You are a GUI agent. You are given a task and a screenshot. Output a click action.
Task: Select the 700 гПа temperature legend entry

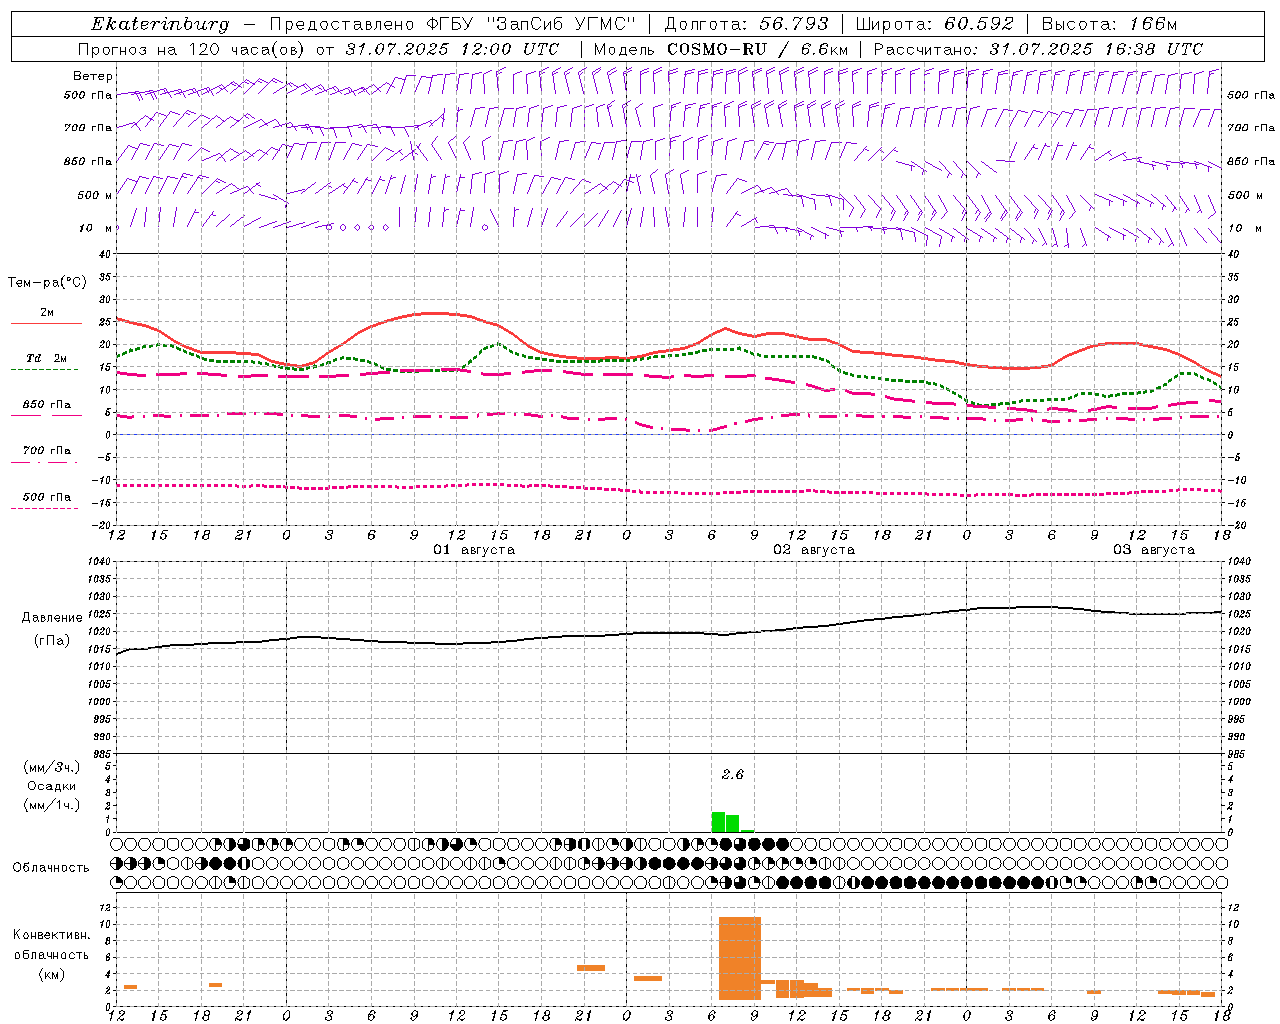[x=46, y=451]
